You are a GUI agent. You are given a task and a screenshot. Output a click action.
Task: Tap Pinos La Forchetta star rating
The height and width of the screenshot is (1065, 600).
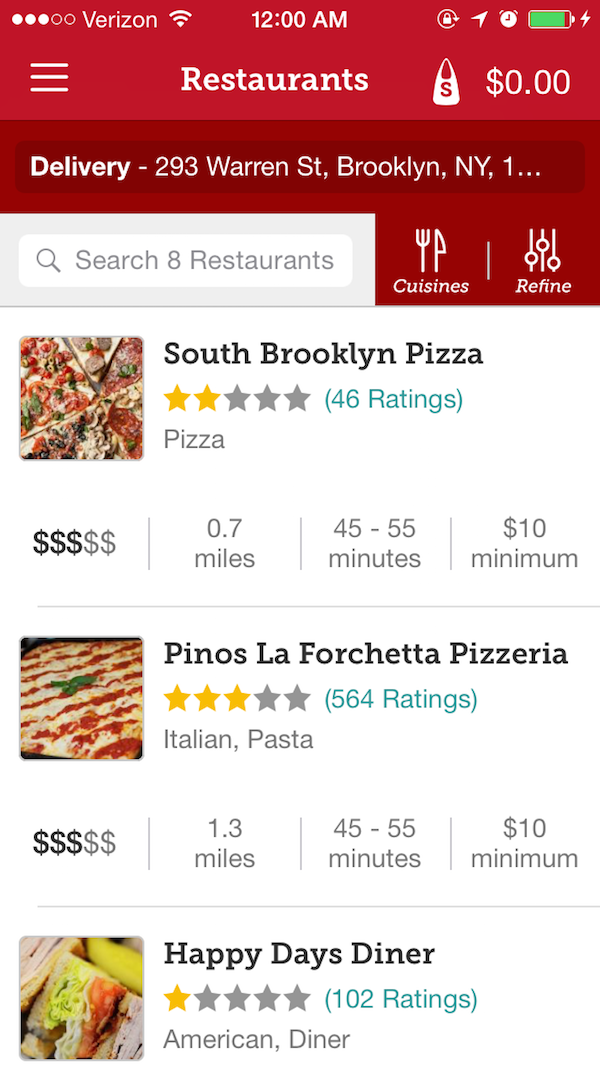pos(237,699)
